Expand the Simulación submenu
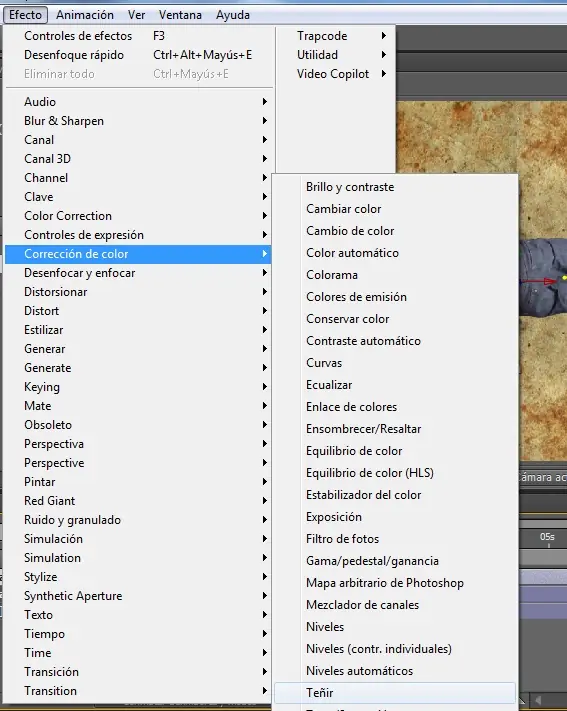Image resolution: width=567 pixels, height=711 pixels. click(138, 539)
